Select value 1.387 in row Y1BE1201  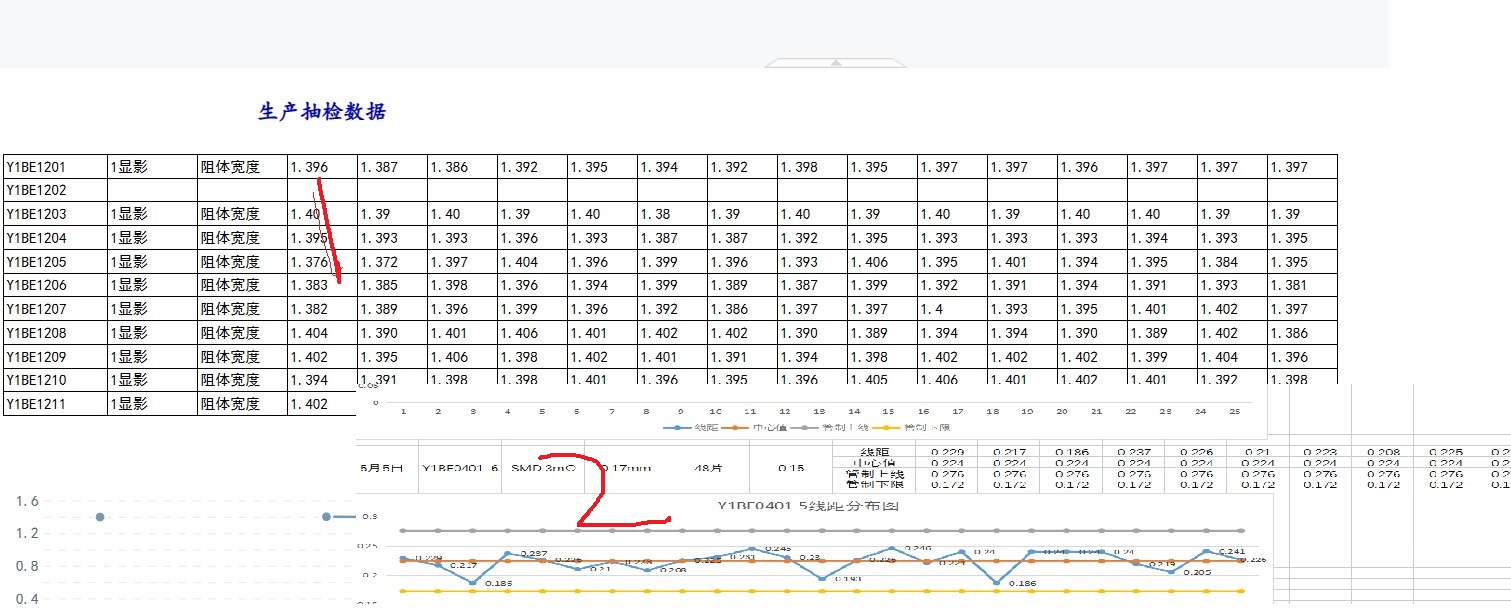(379, 167)
